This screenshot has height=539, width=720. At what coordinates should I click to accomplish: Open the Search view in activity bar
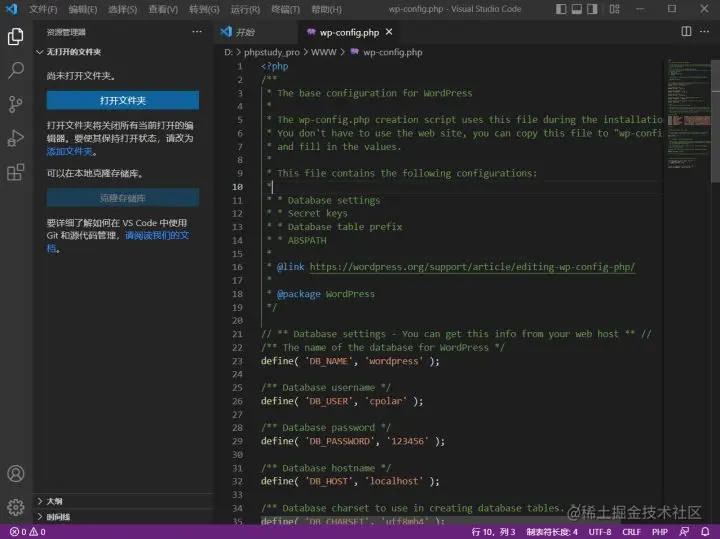[16, 70]
